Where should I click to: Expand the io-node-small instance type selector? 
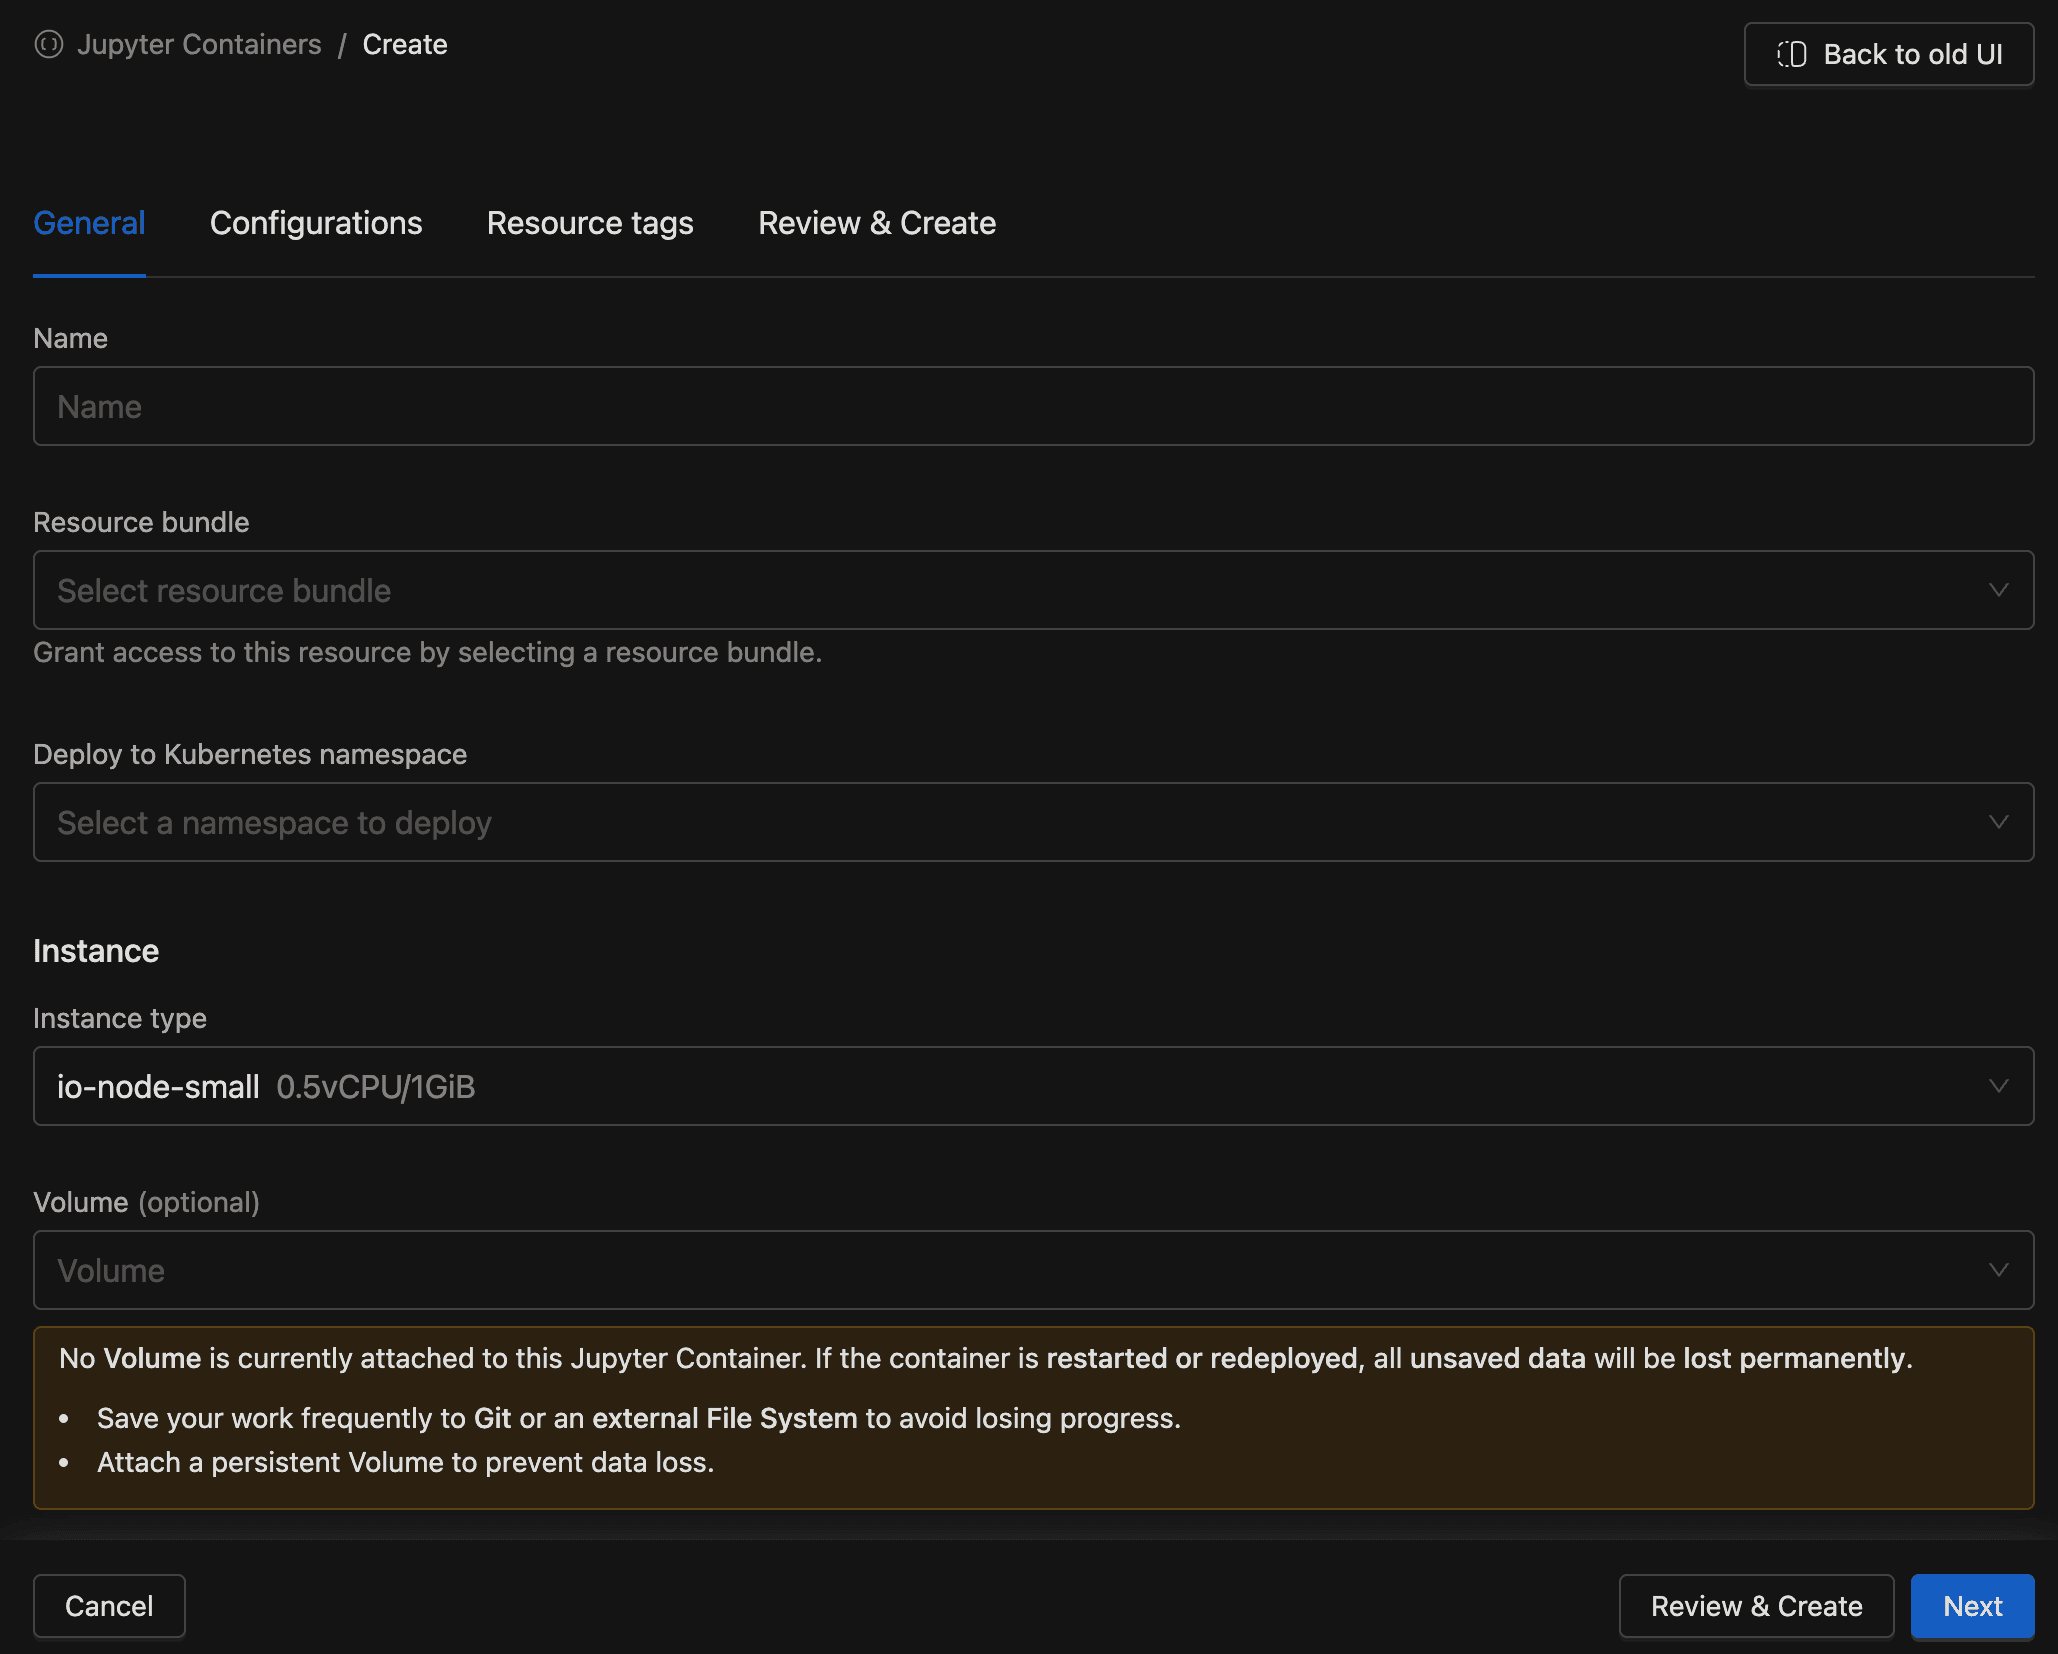coord(1000,1086)
